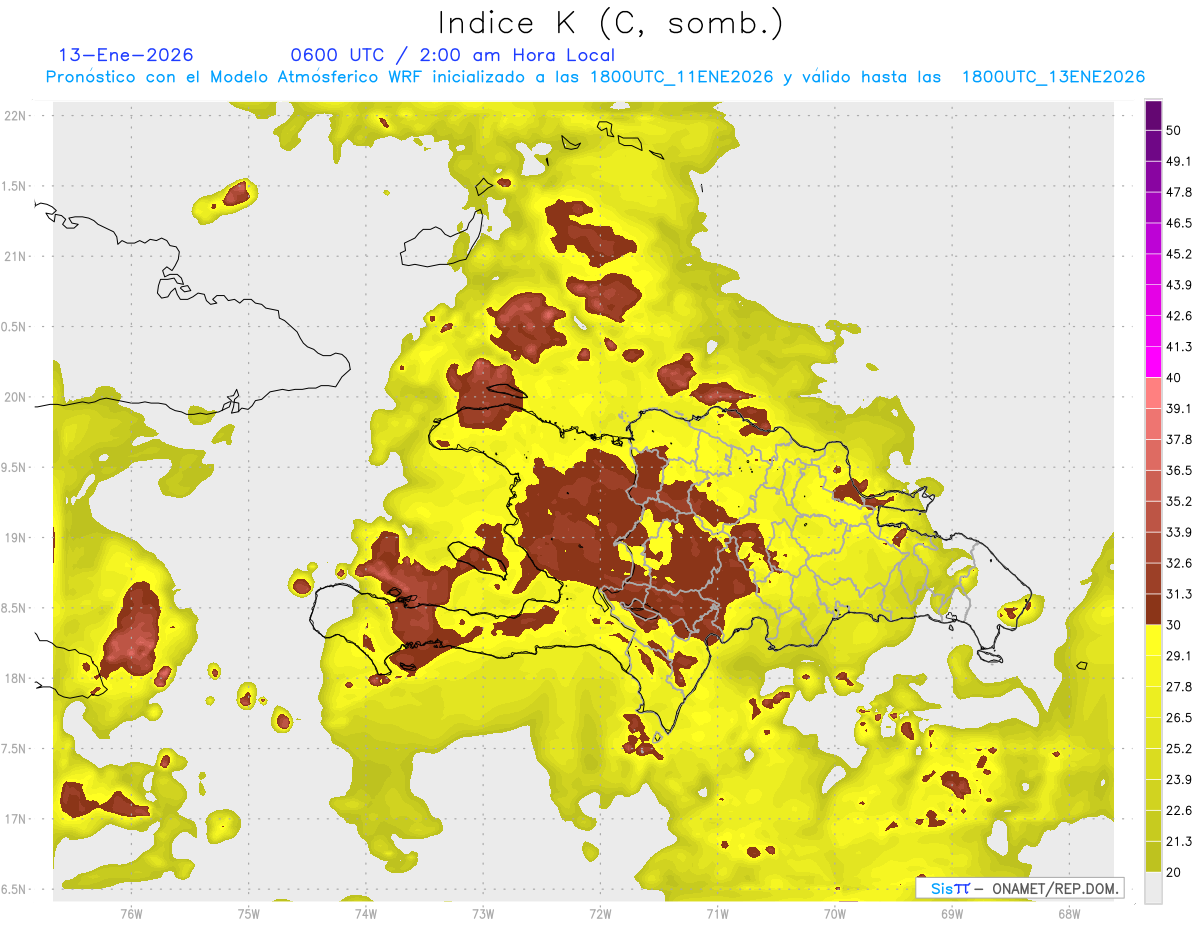Click the '35.2' value on the color scale
Viewport: 1200px width, 927px height.
[1179, 501]
